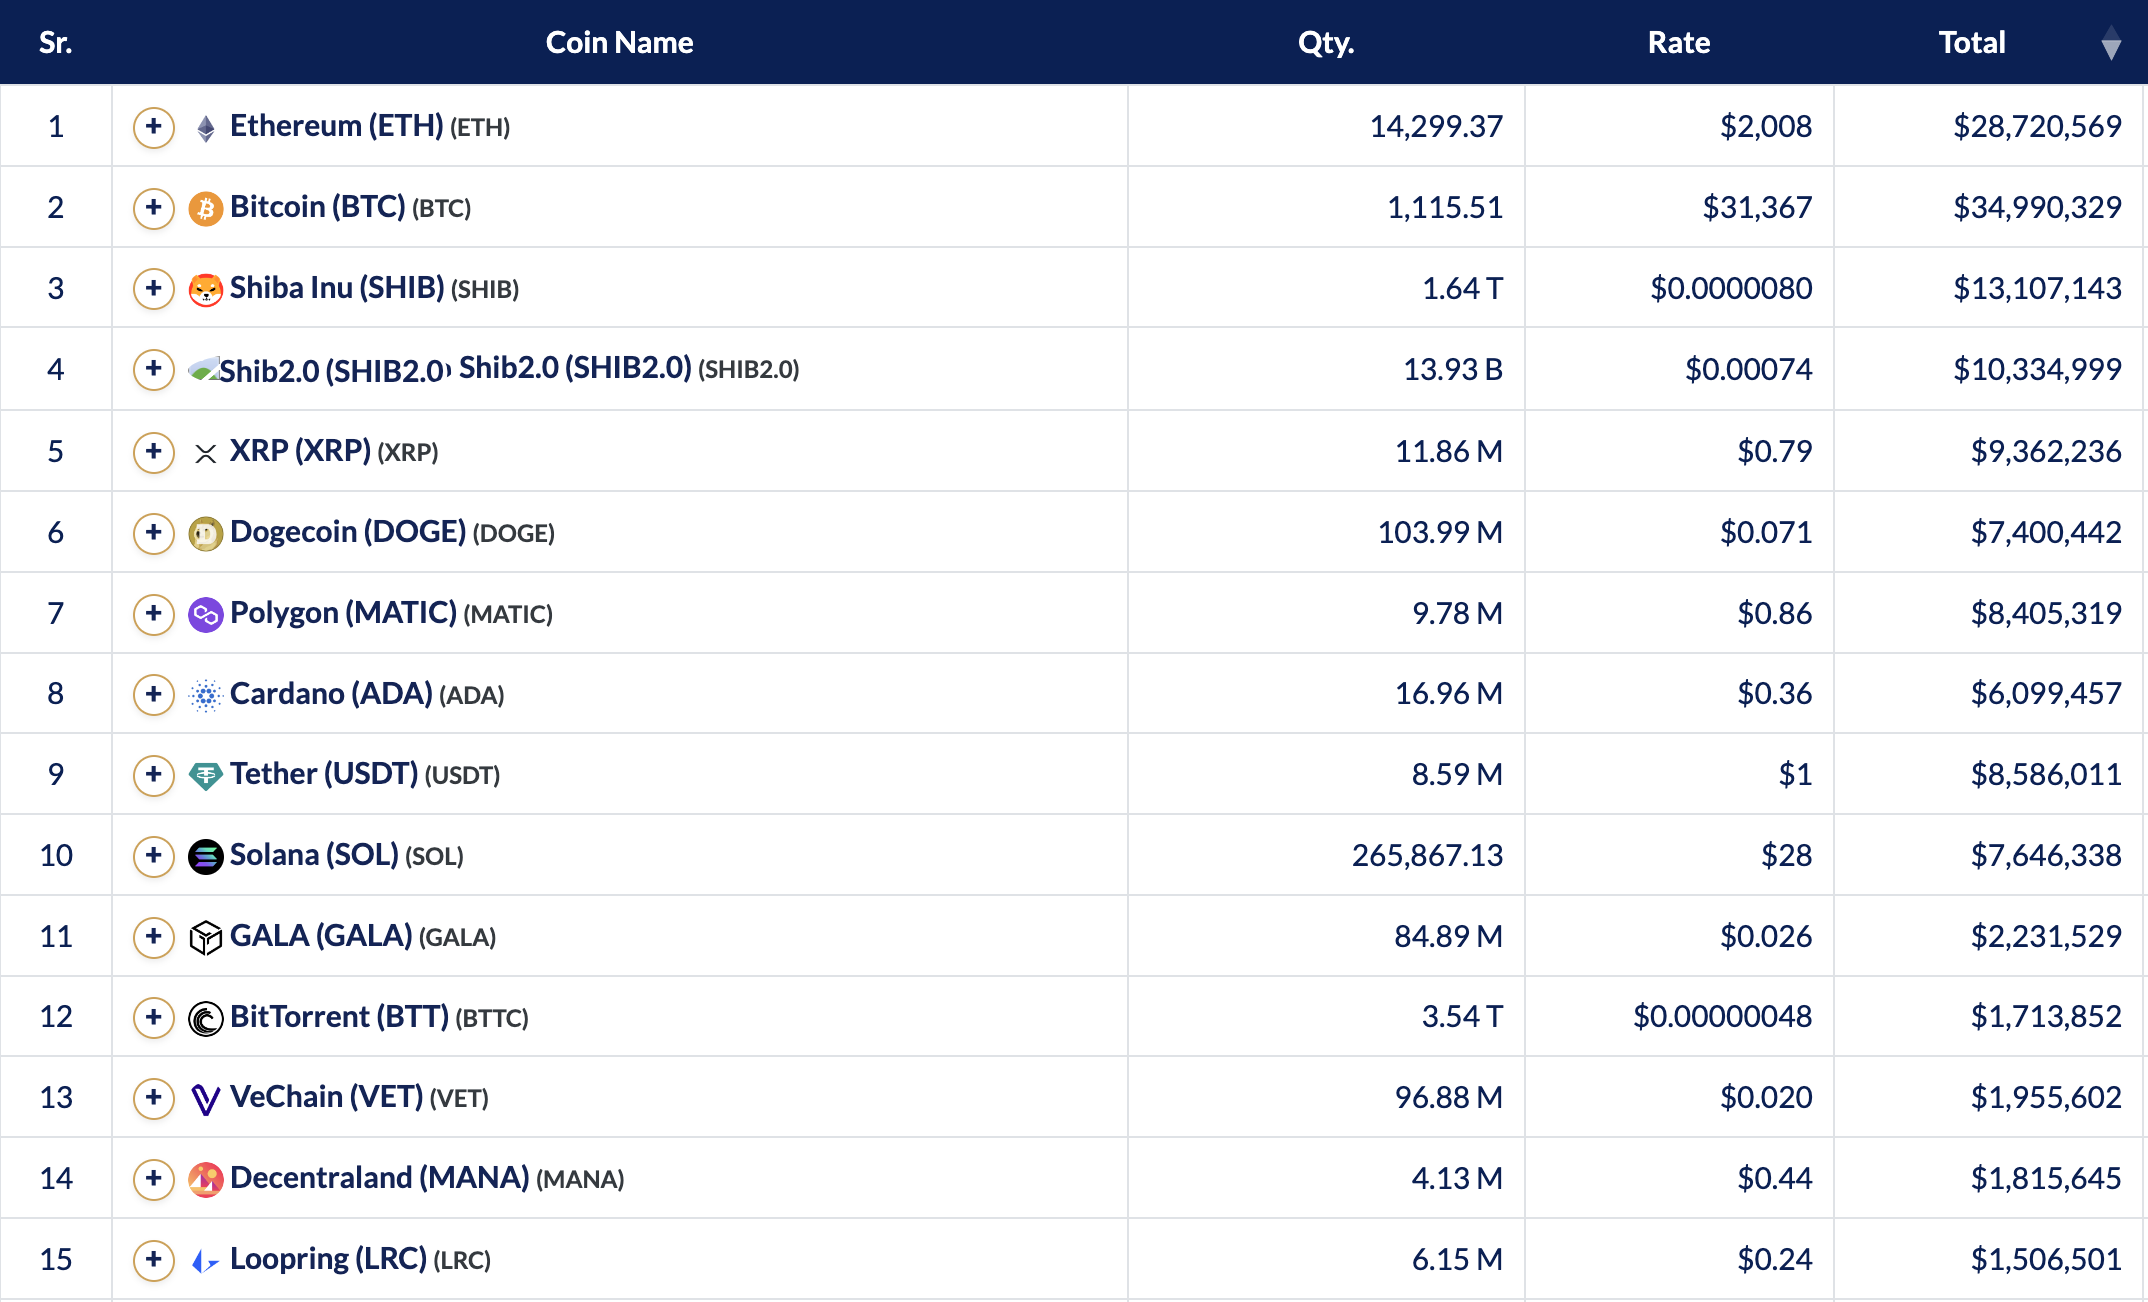Click the GALA cube logo icon

(x=205, y=938)
